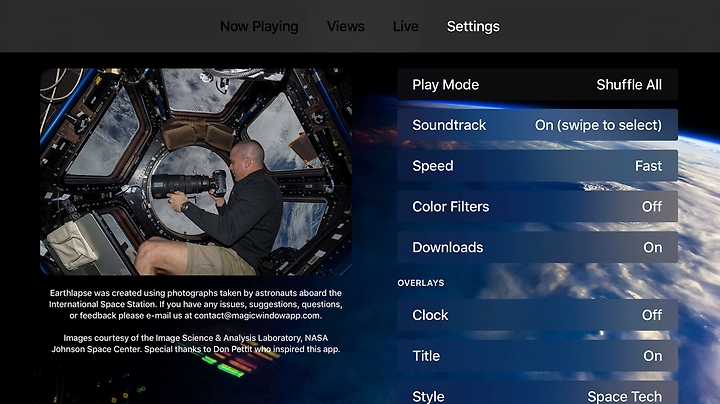Viewport: 720px width, 404px height.
Task: Click the contact@magicwindowapp.com email text
Action: (257, 316)
